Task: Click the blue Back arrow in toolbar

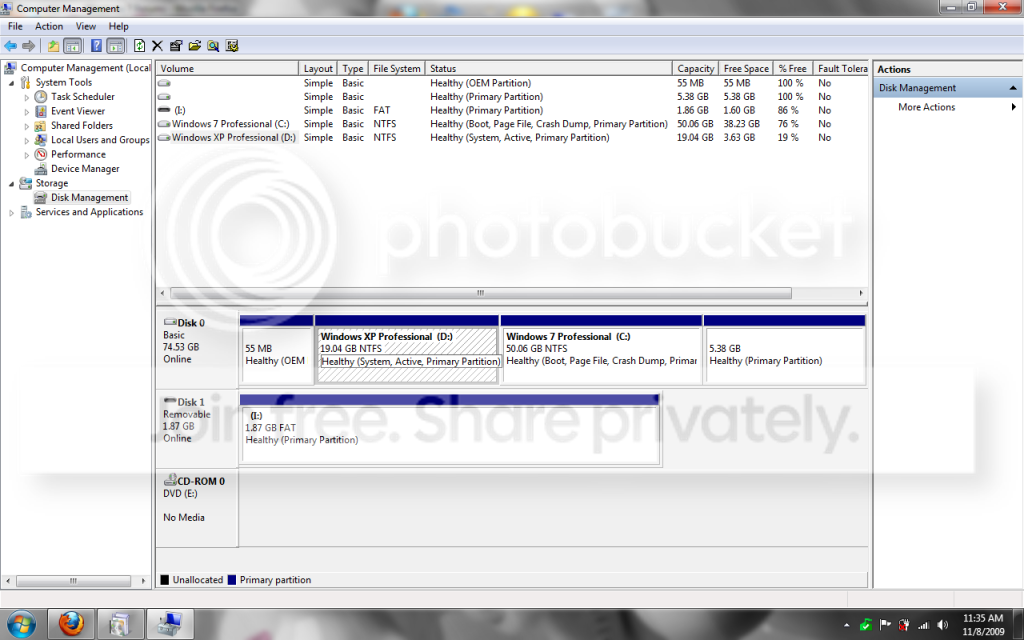Action: tap(10, 46)
